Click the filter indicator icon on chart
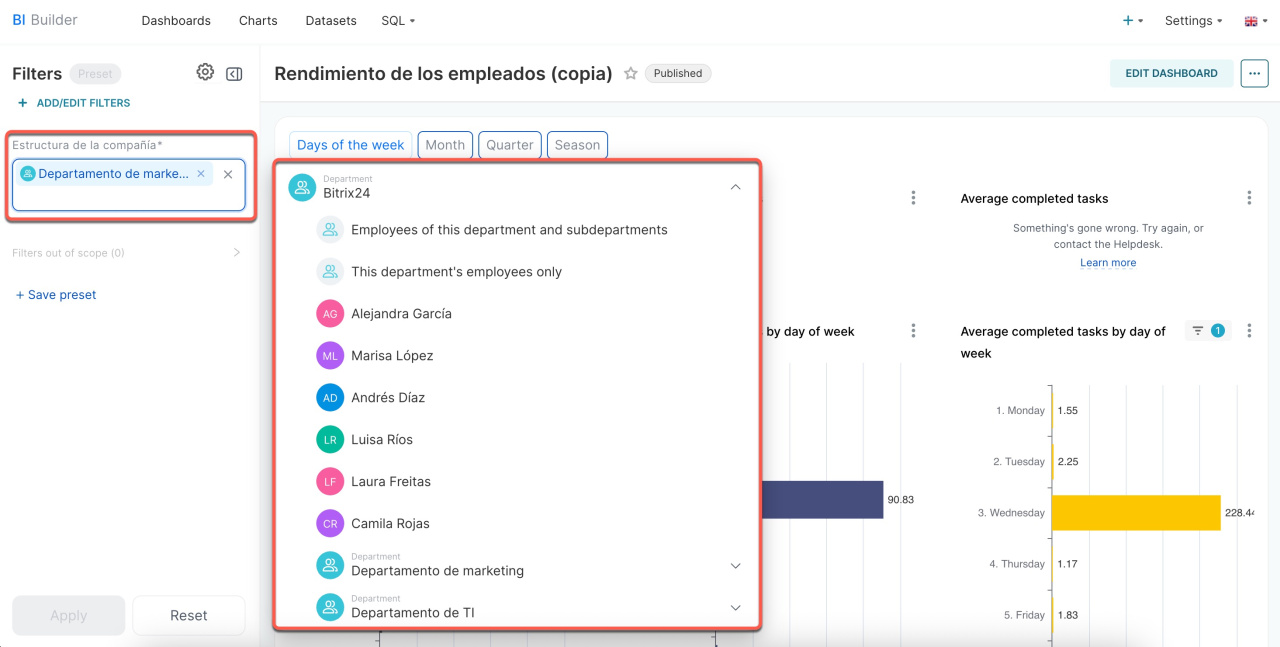 [1207, 331]
